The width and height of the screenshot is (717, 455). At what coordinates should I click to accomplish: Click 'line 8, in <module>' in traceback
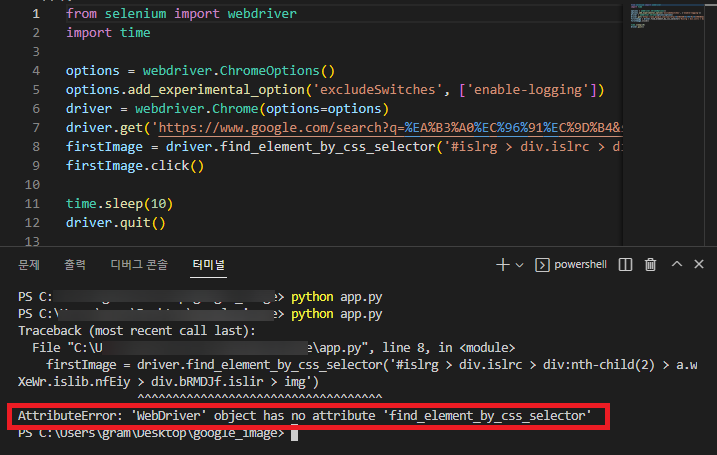[449, 348]
